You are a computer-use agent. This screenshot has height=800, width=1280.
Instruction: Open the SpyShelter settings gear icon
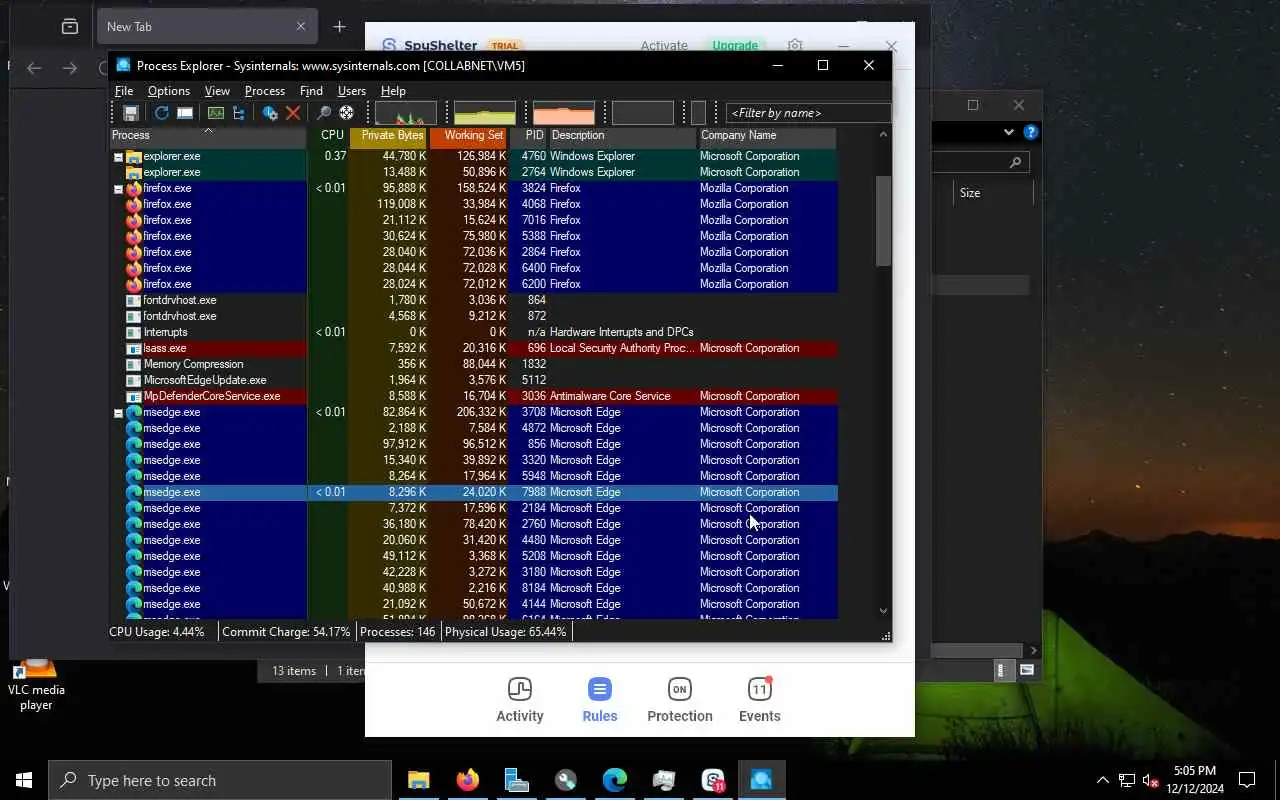pos(795,45)
